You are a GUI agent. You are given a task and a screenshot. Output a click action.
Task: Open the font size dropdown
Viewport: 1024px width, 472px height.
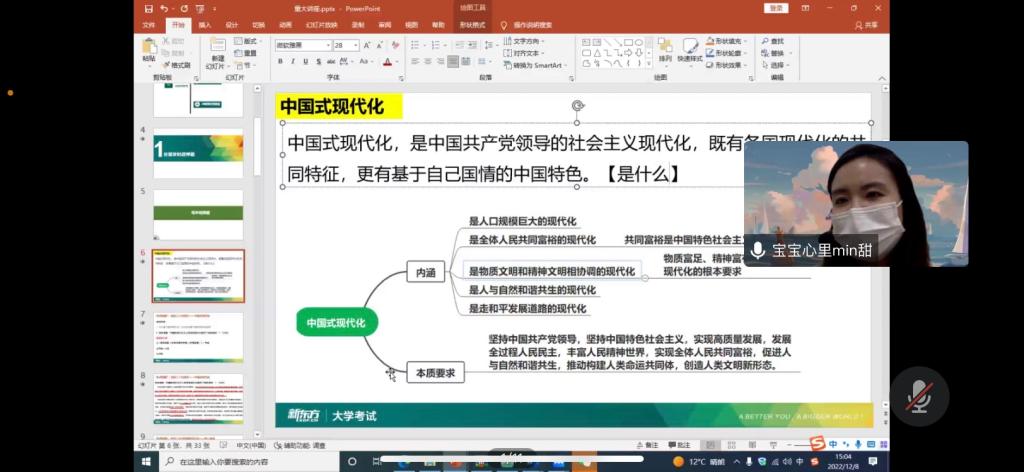pos(355,45)
